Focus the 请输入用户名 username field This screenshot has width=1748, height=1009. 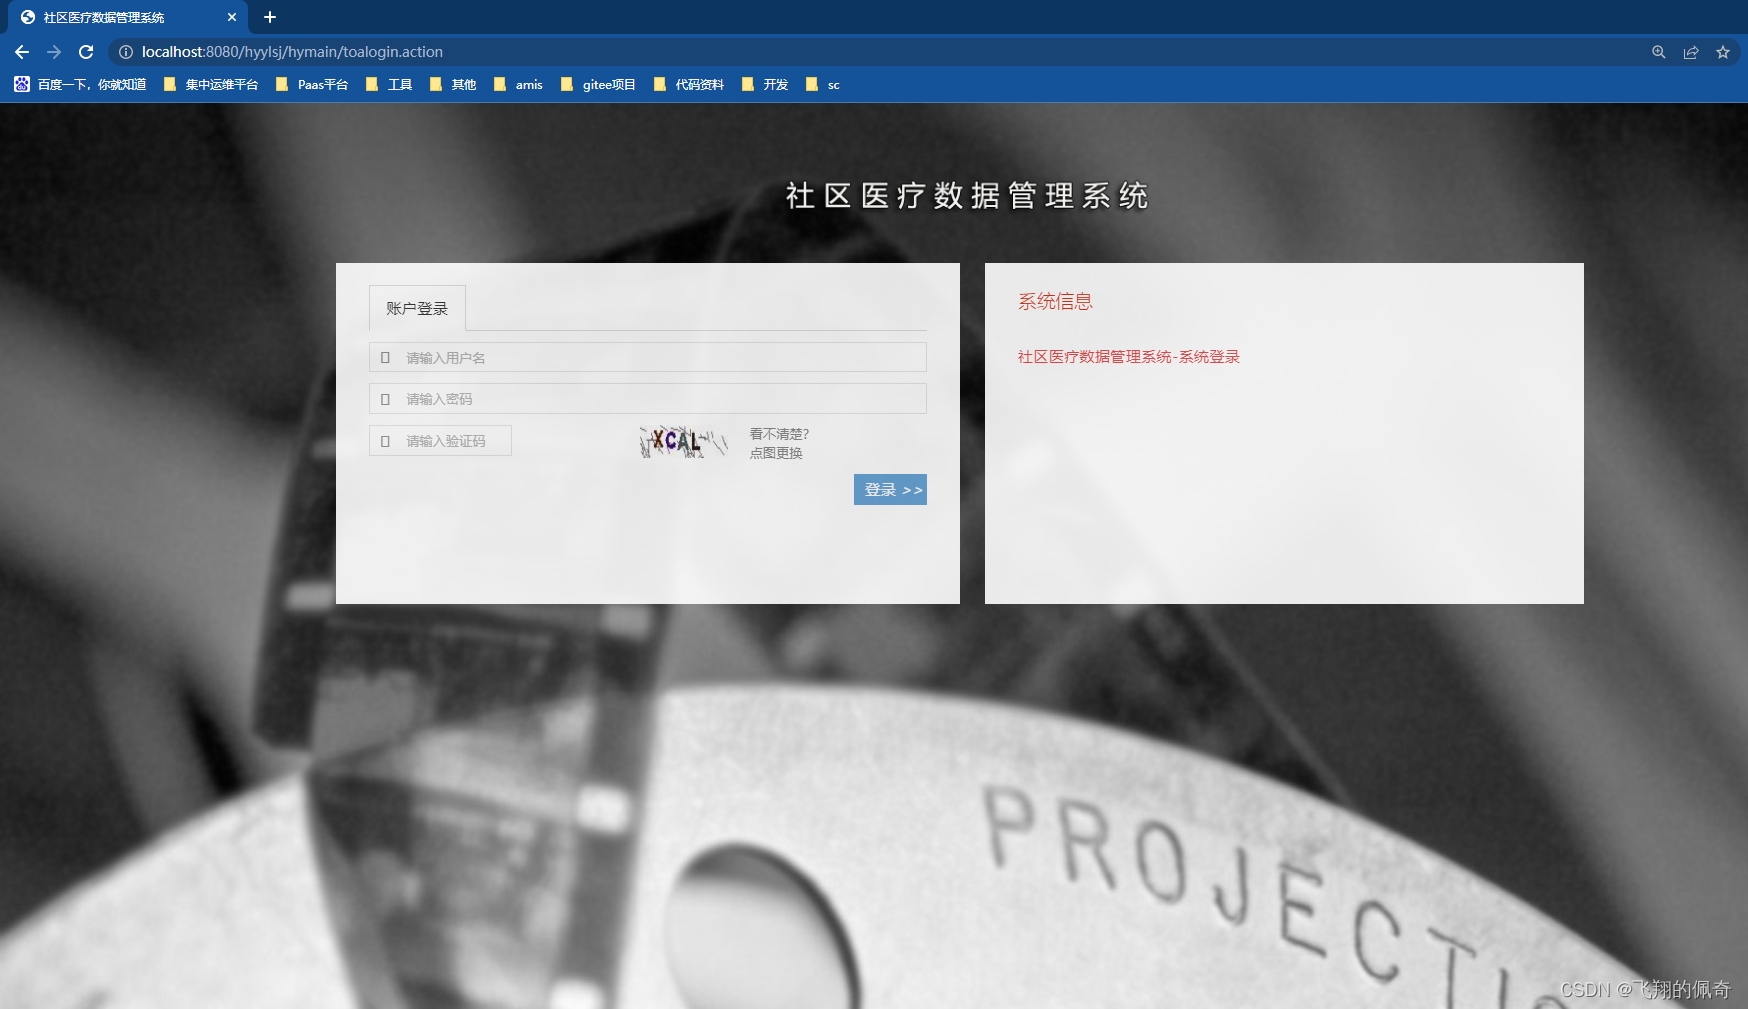coord(648,357)
